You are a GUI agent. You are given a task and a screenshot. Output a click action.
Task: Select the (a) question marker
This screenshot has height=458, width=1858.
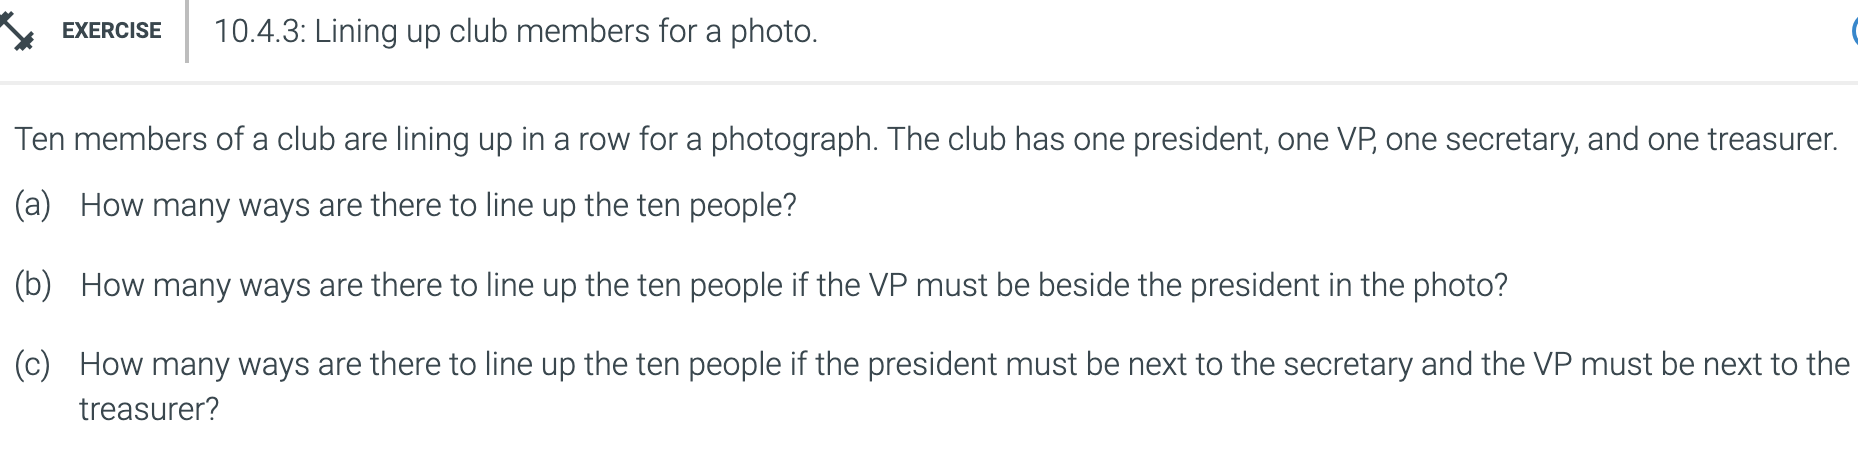click(x=33, y=205)
